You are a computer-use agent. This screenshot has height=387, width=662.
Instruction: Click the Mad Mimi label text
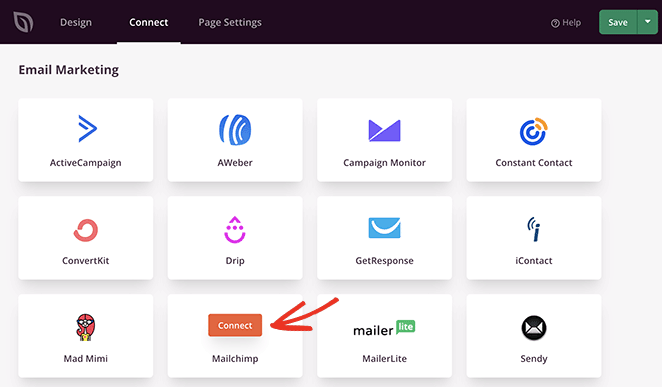(86, 358)
